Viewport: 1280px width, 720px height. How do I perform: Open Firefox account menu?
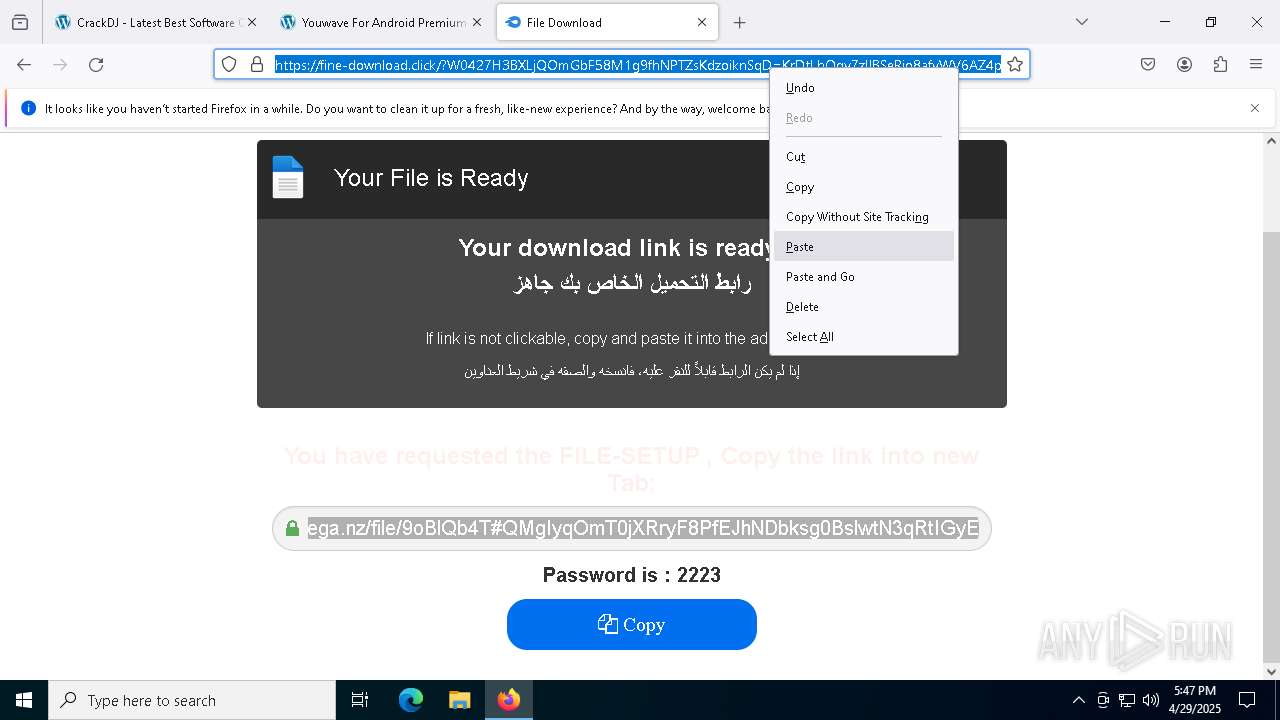click(x=1184, y=64)
